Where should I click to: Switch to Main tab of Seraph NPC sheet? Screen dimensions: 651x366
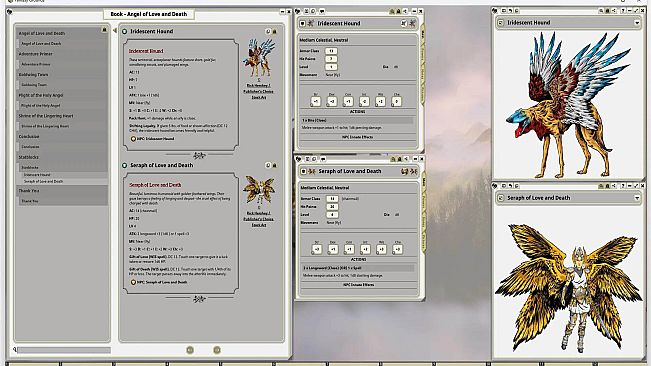pos(423,181)
